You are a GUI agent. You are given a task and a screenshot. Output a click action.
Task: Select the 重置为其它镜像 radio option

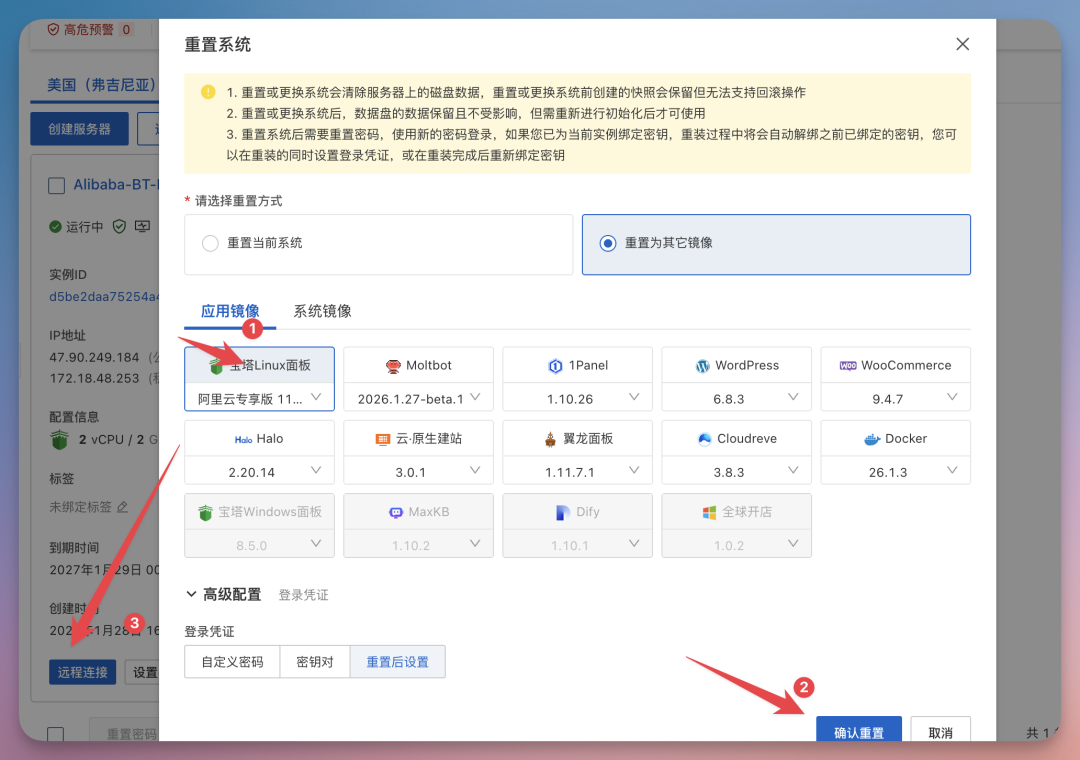pos(608,244)
